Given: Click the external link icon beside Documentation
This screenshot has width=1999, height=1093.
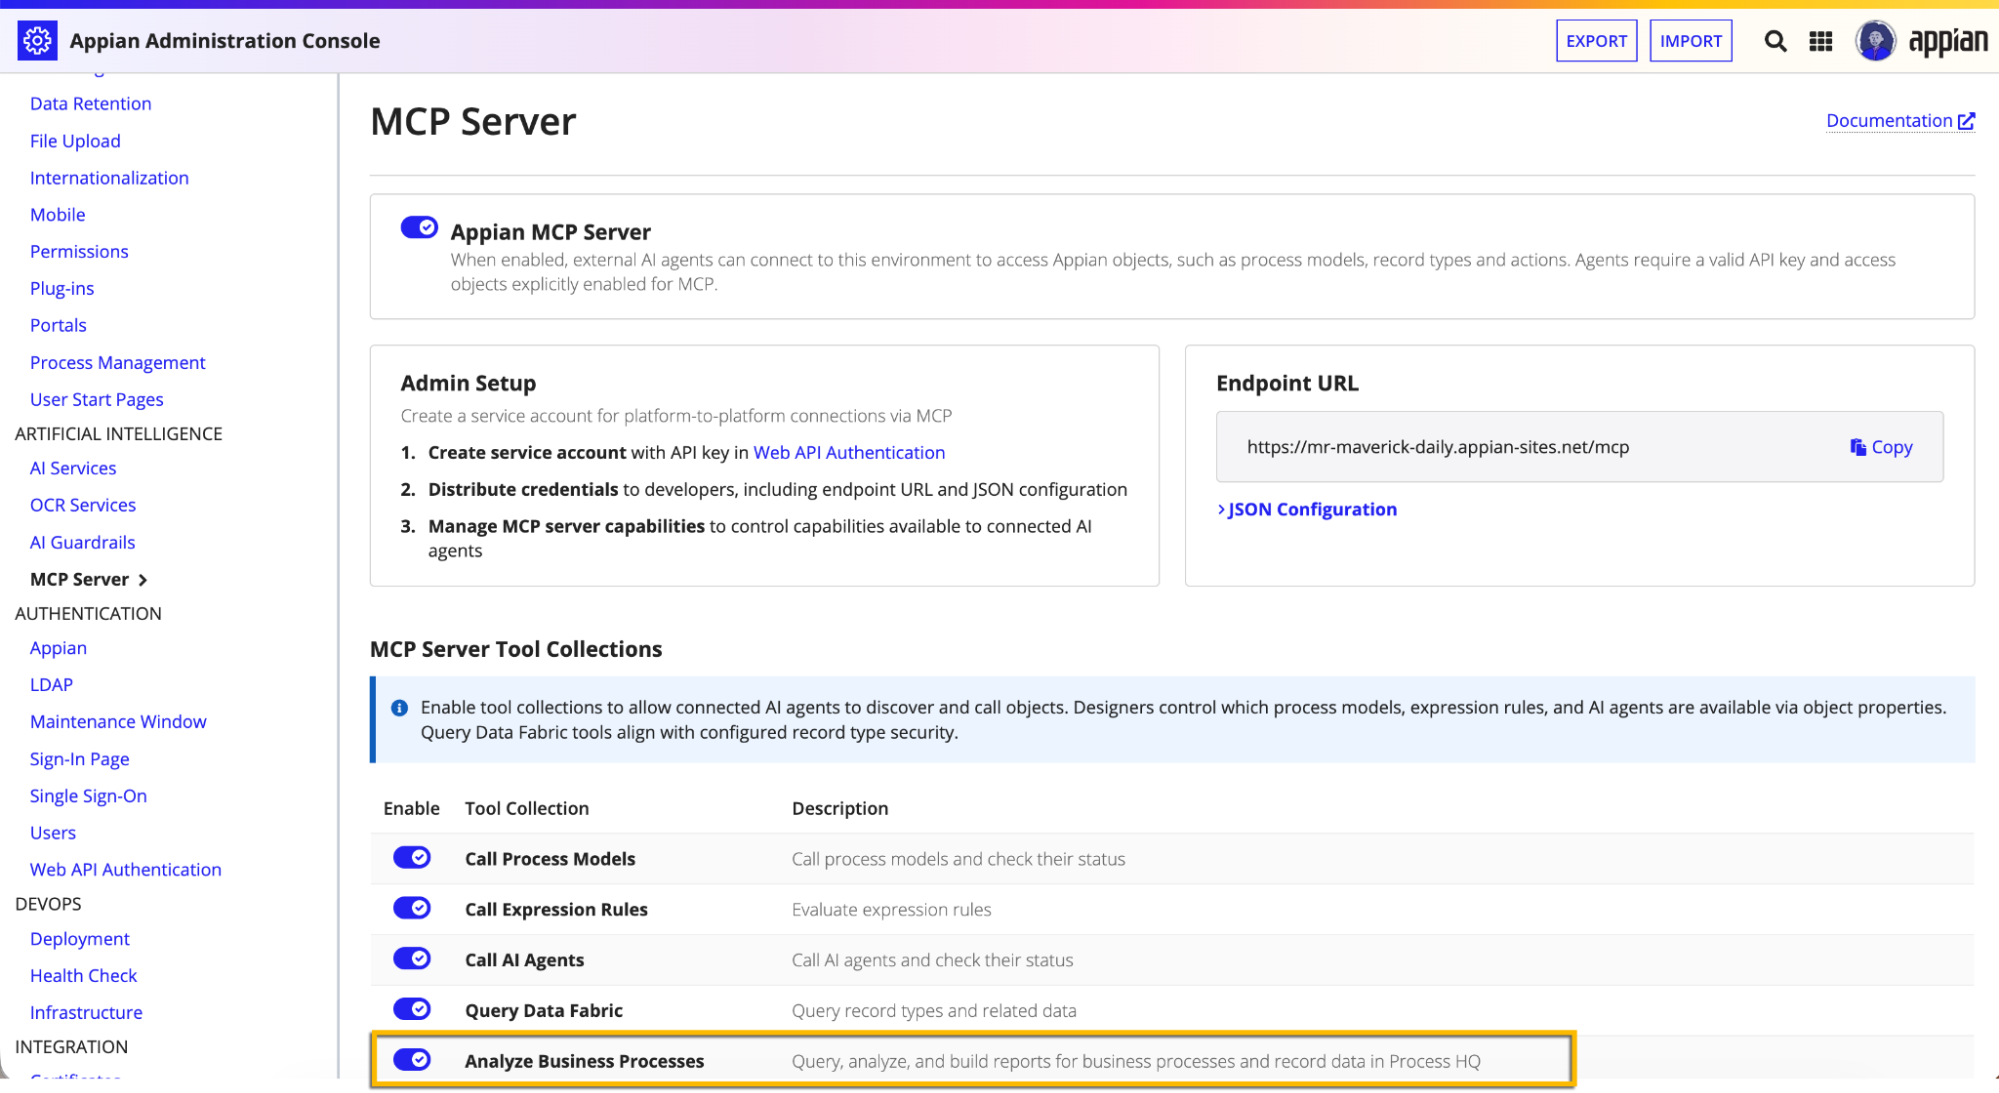Looking at the screenshot, I should (x=1966, y=121).
